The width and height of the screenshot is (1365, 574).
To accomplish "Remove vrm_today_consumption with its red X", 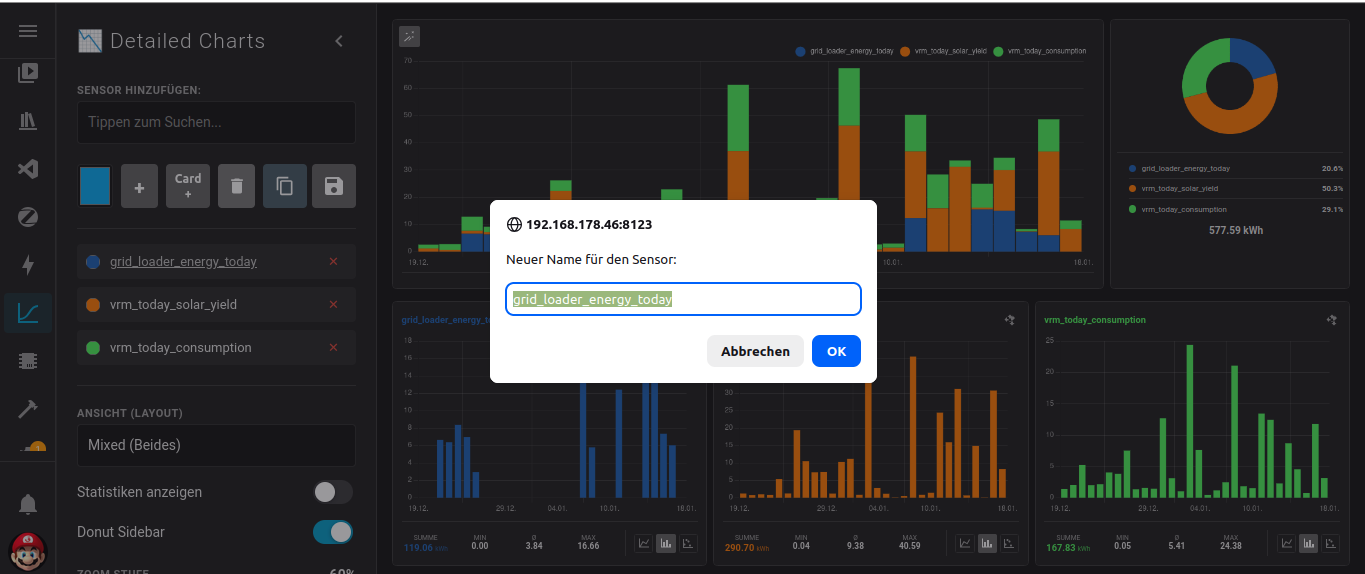I will [x=334, y=348].
